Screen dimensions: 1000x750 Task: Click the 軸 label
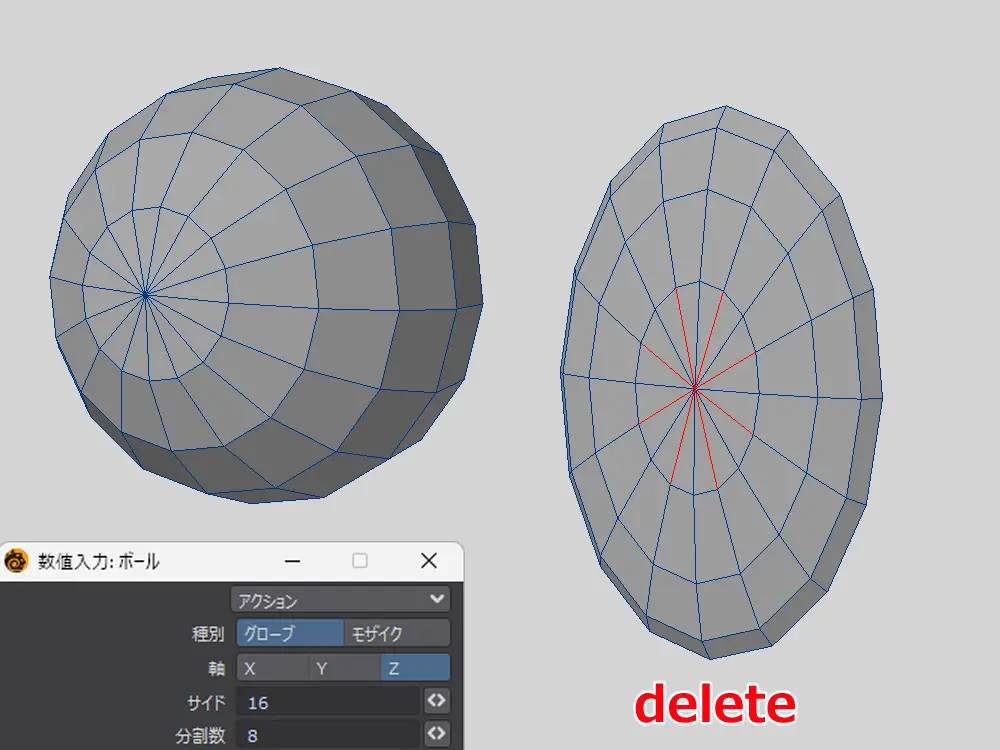pos(217,668)
